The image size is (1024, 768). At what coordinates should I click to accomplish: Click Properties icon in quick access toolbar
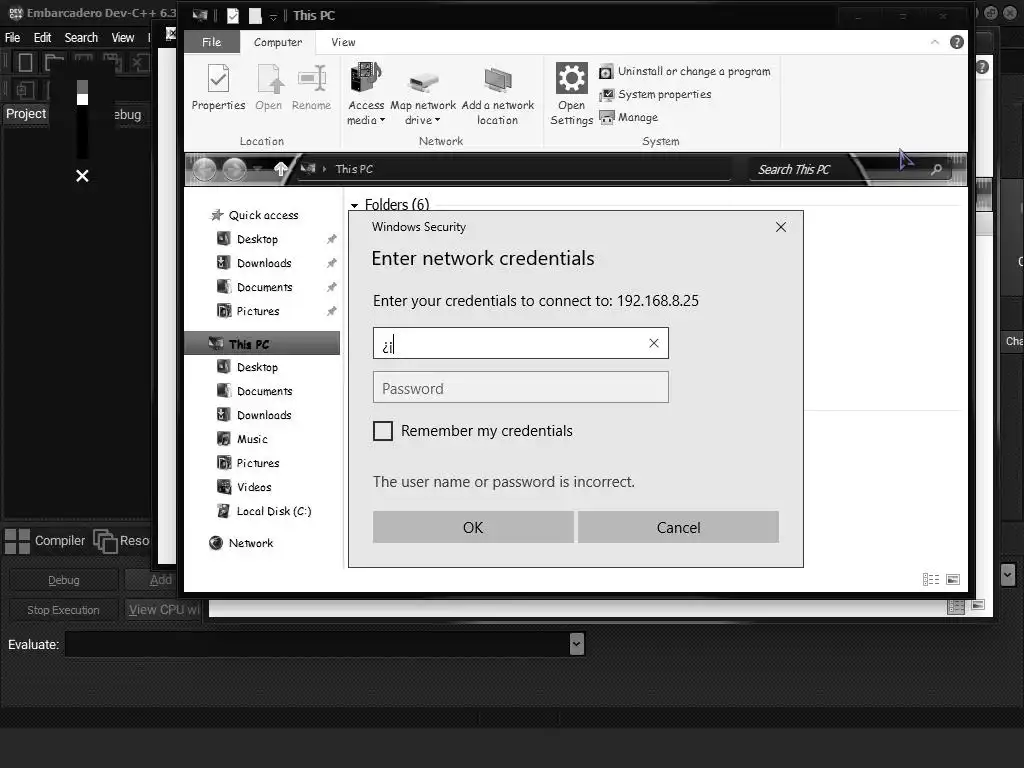coord(232,16)
